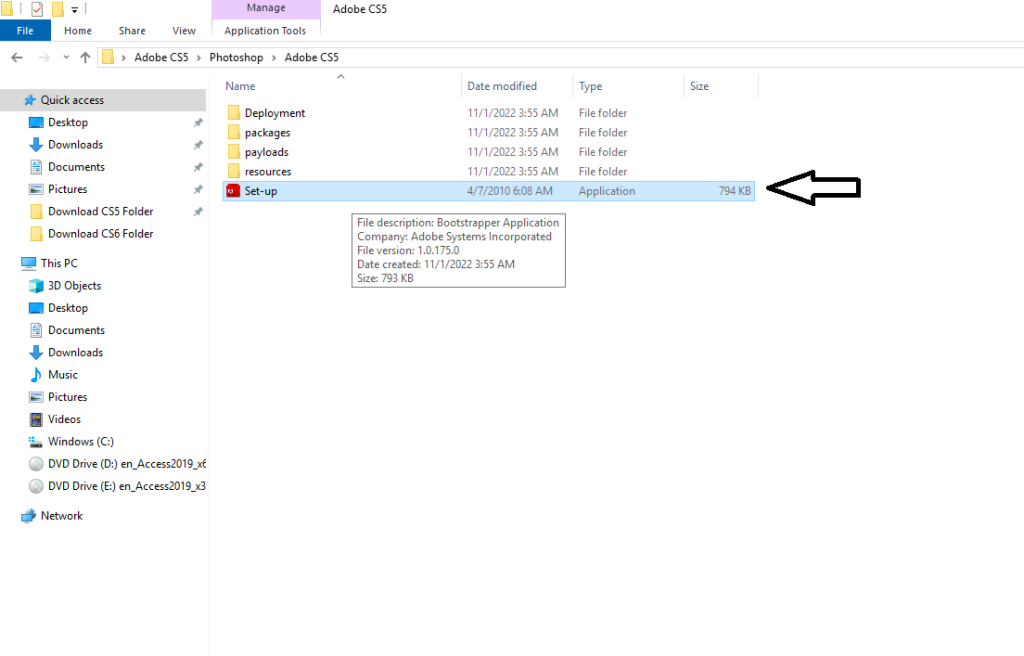Click Windows (C:) drive icon
Screen dimensions: 1024x656
36,442
